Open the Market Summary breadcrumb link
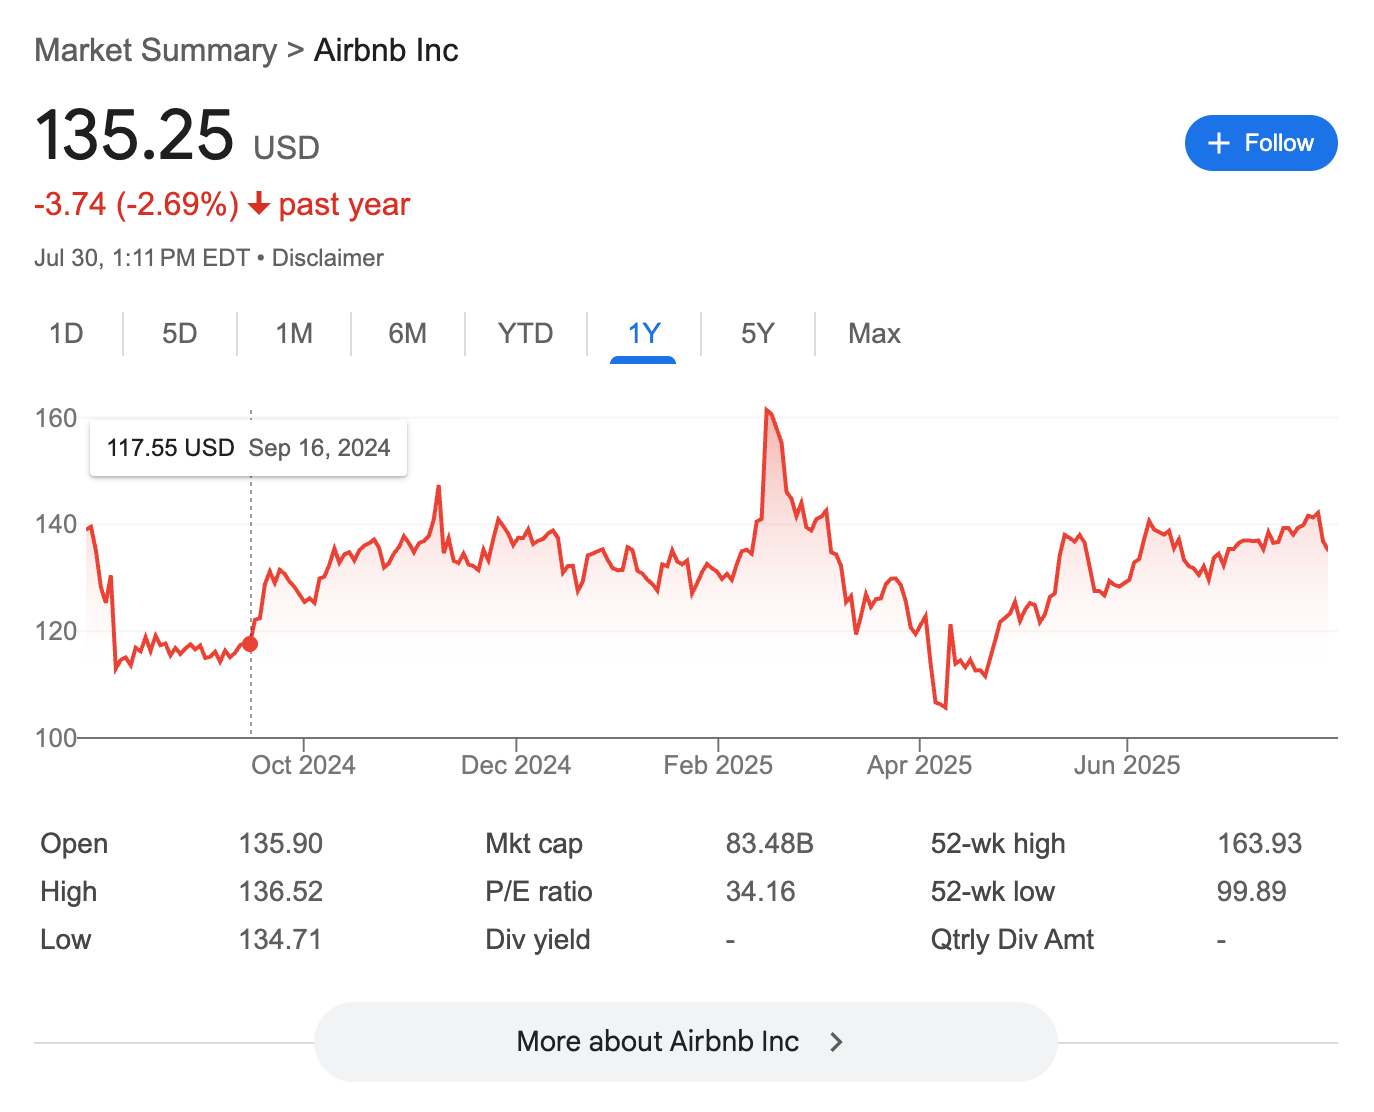 coord(155,50)
